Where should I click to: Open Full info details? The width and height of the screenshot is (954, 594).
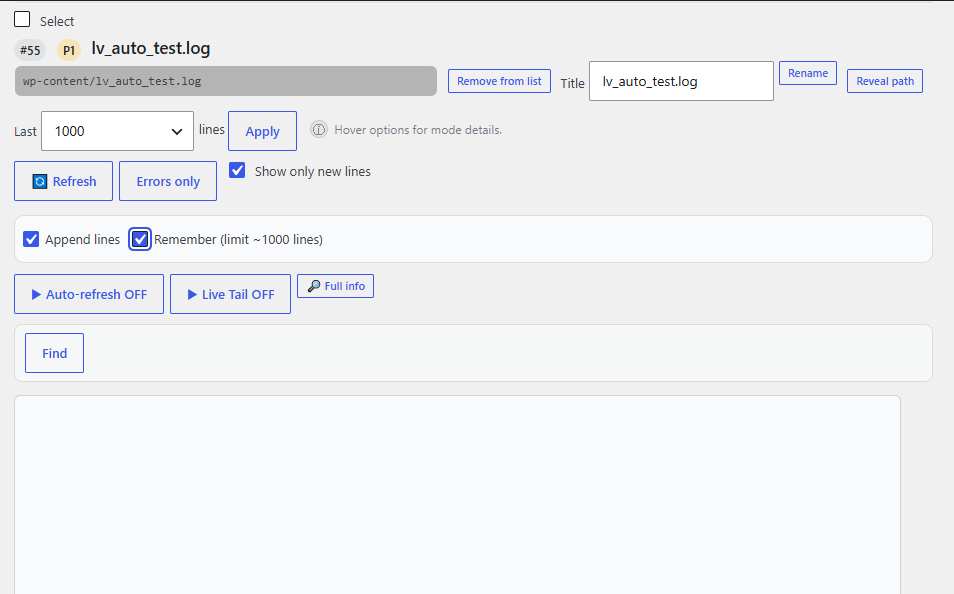[x=335, y=286]
